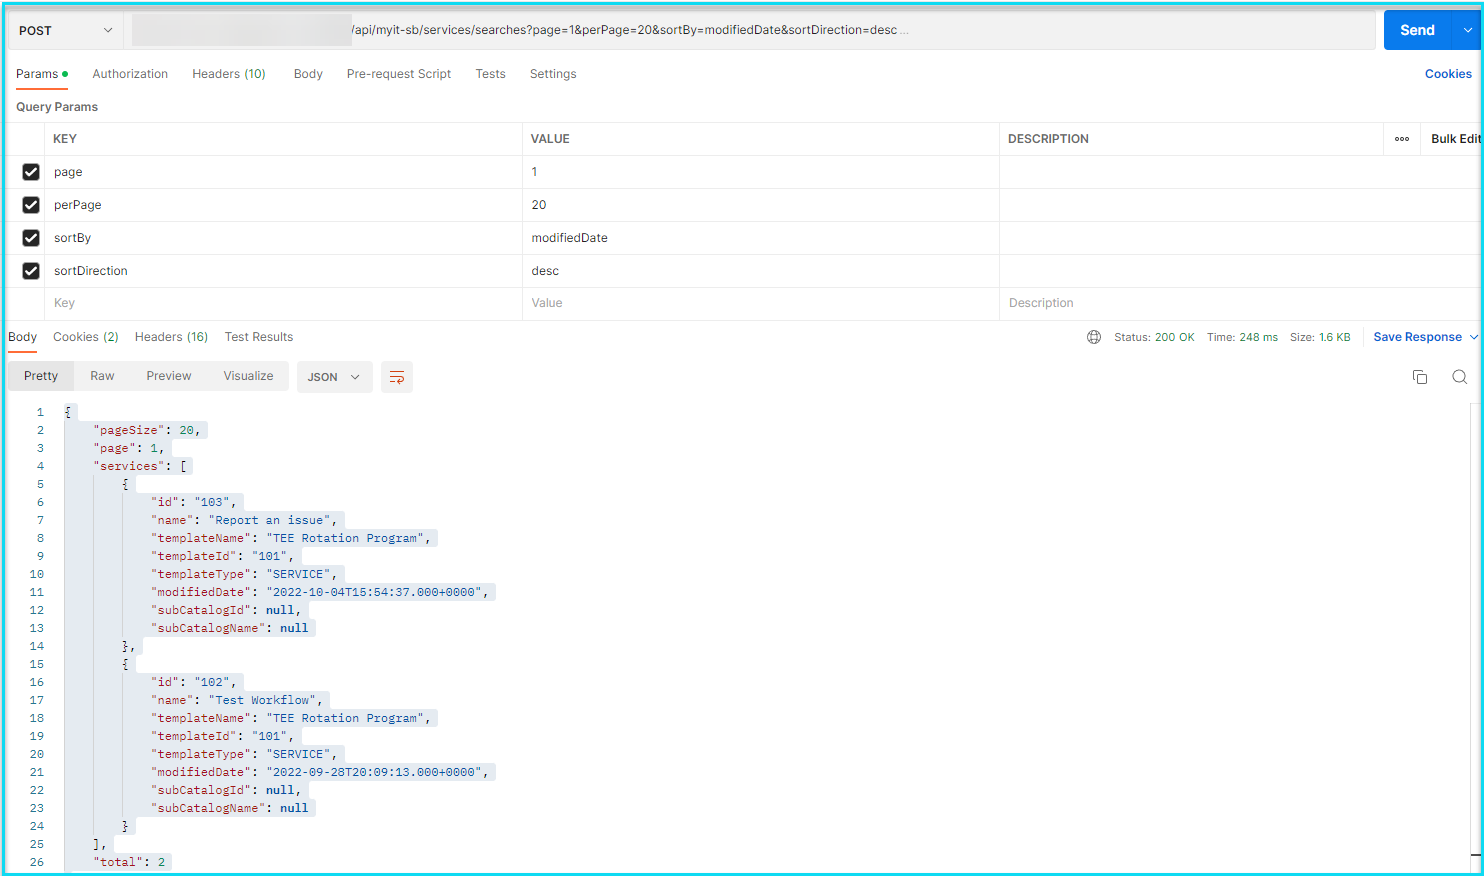Expand the Save Response dropdown
The width and height of the screenshot is (1484, 876).
point(1472,337)
